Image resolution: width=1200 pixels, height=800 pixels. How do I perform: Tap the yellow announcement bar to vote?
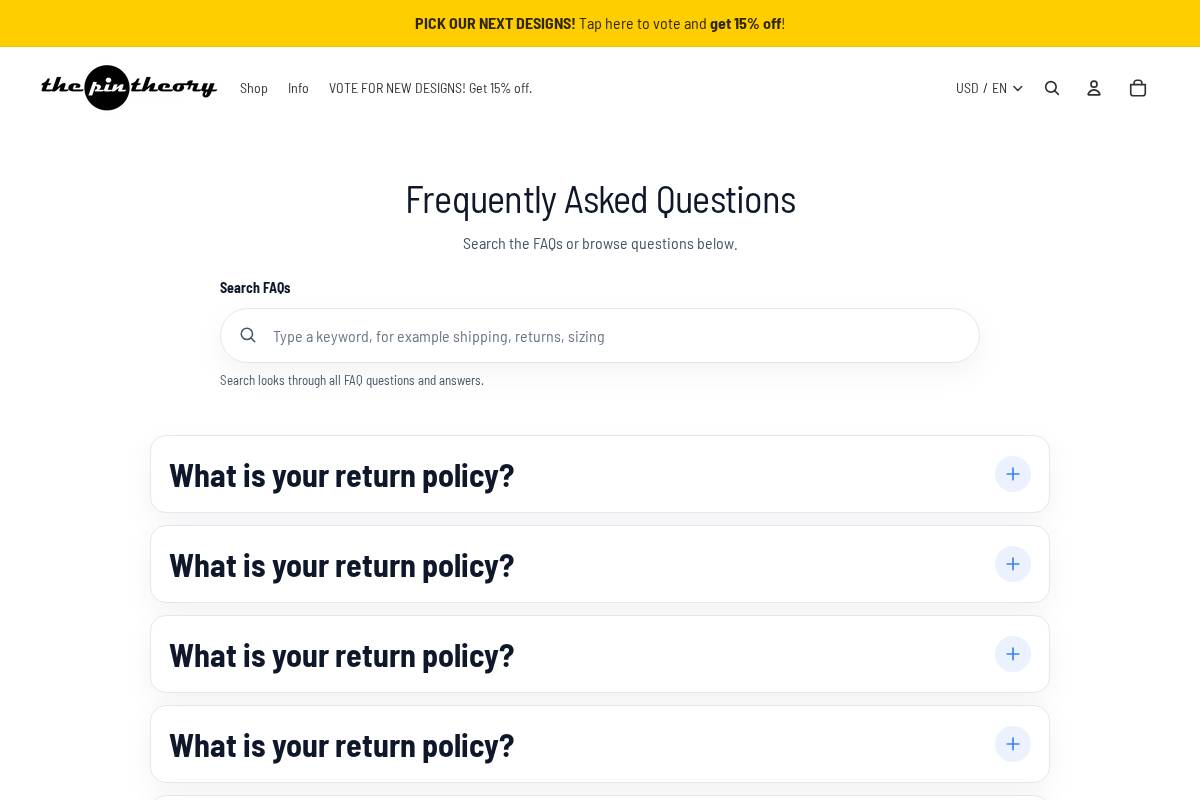point(600,23)
